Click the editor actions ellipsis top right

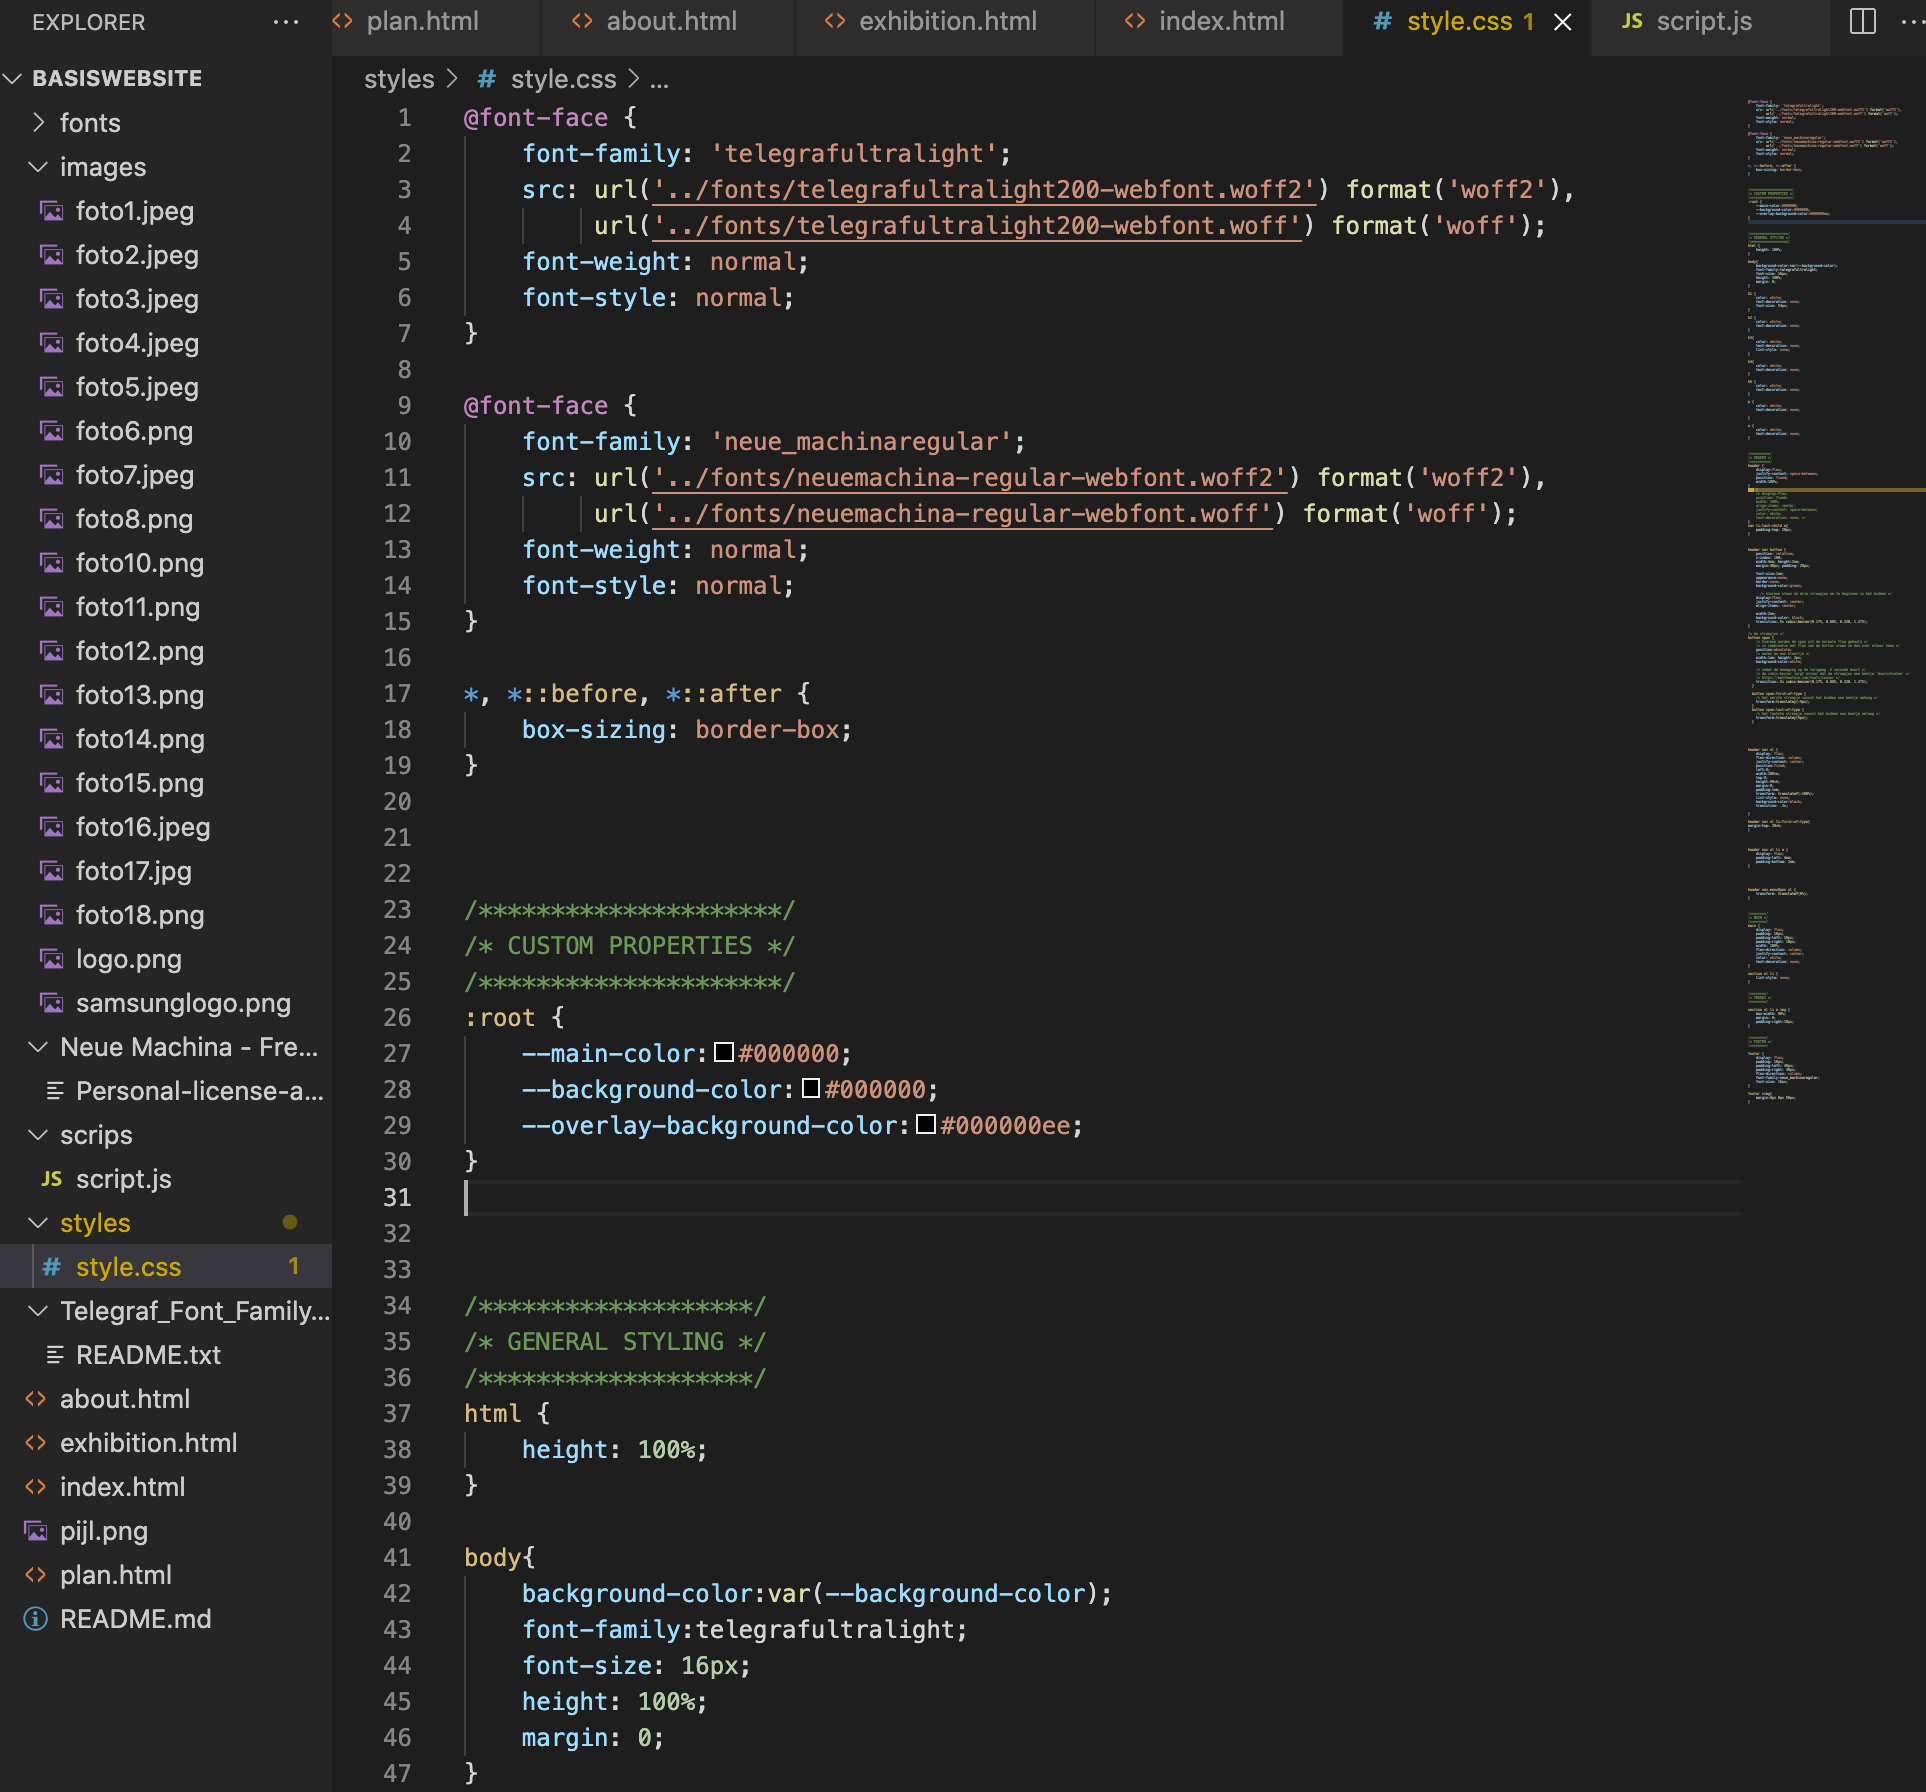[1912, 21]
